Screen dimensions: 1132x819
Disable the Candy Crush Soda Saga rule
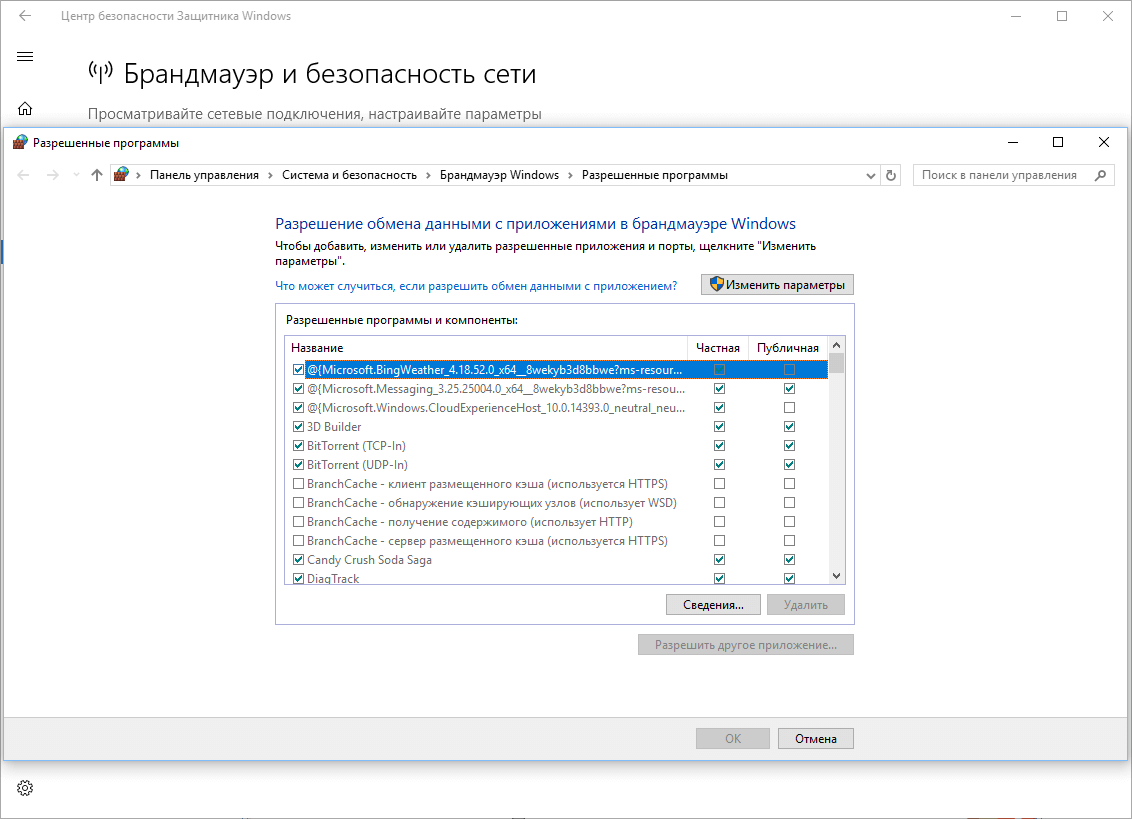coord(298,559)
